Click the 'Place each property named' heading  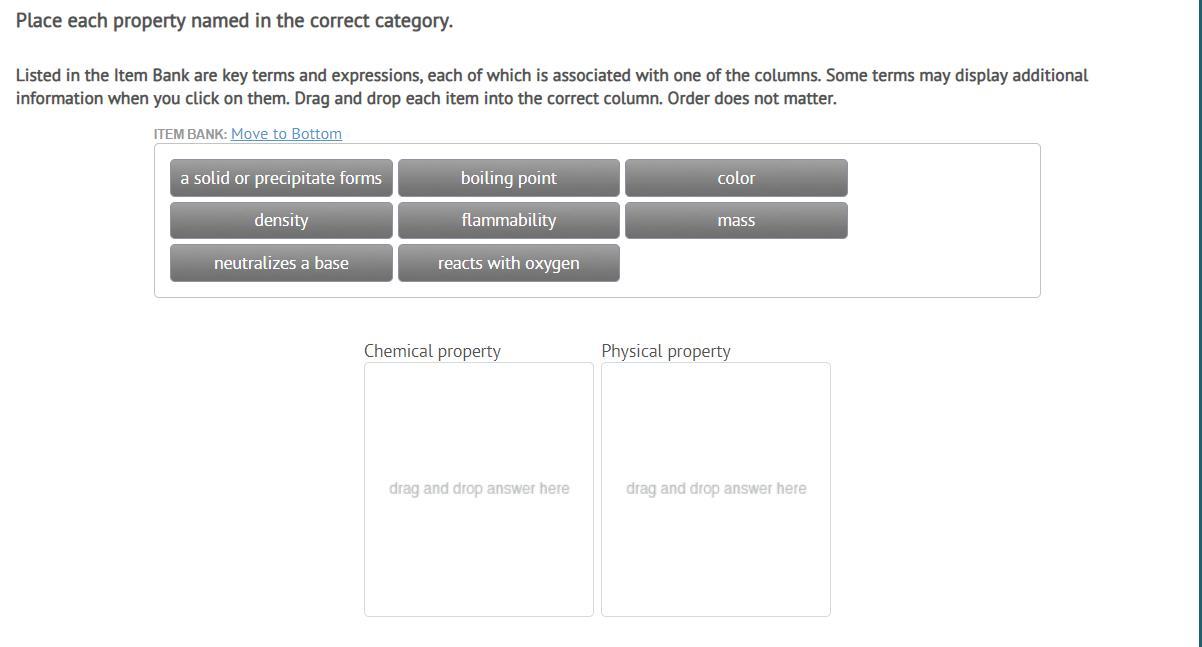pyautogui.click(x=234, y=21)
